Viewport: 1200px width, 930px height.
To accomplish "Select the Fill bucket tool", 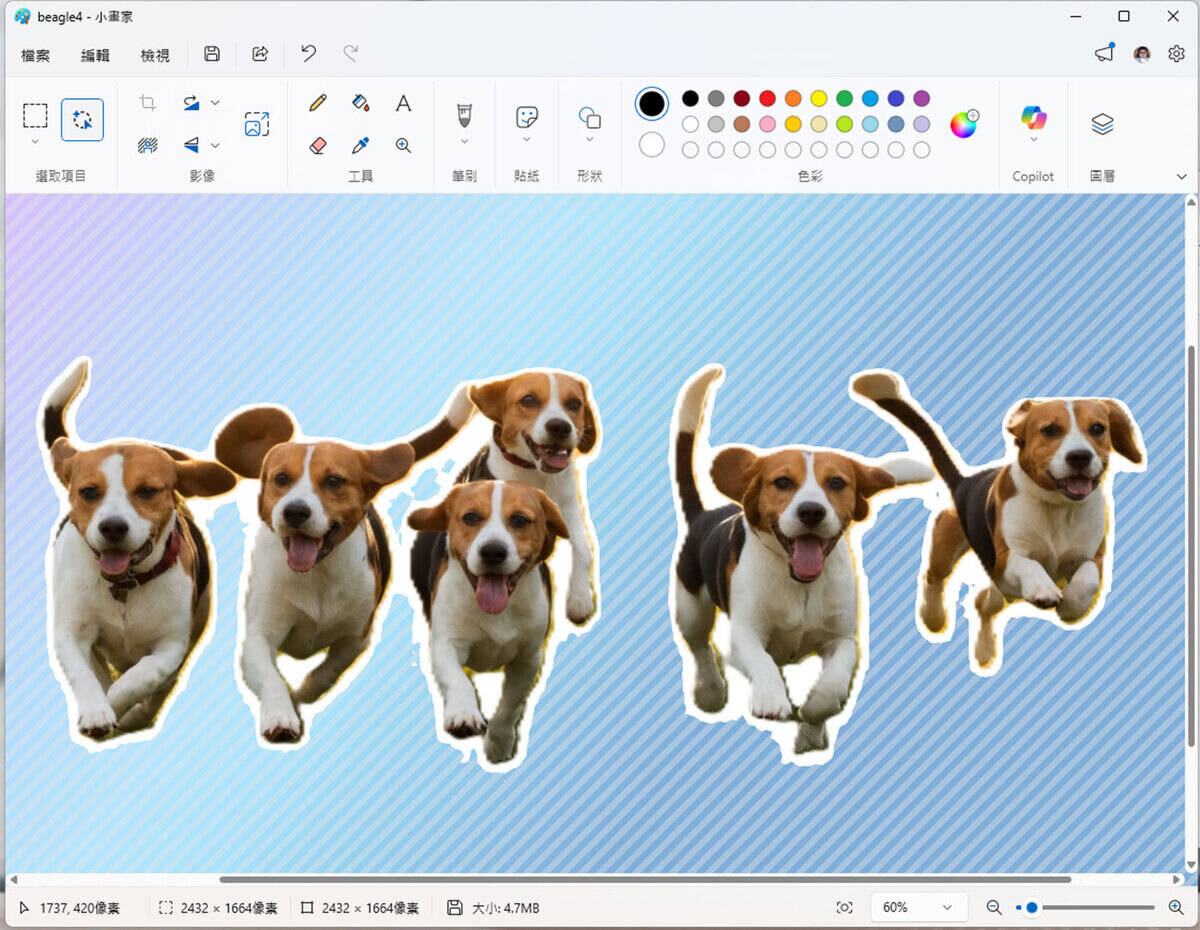I will [x=361, y=103].
